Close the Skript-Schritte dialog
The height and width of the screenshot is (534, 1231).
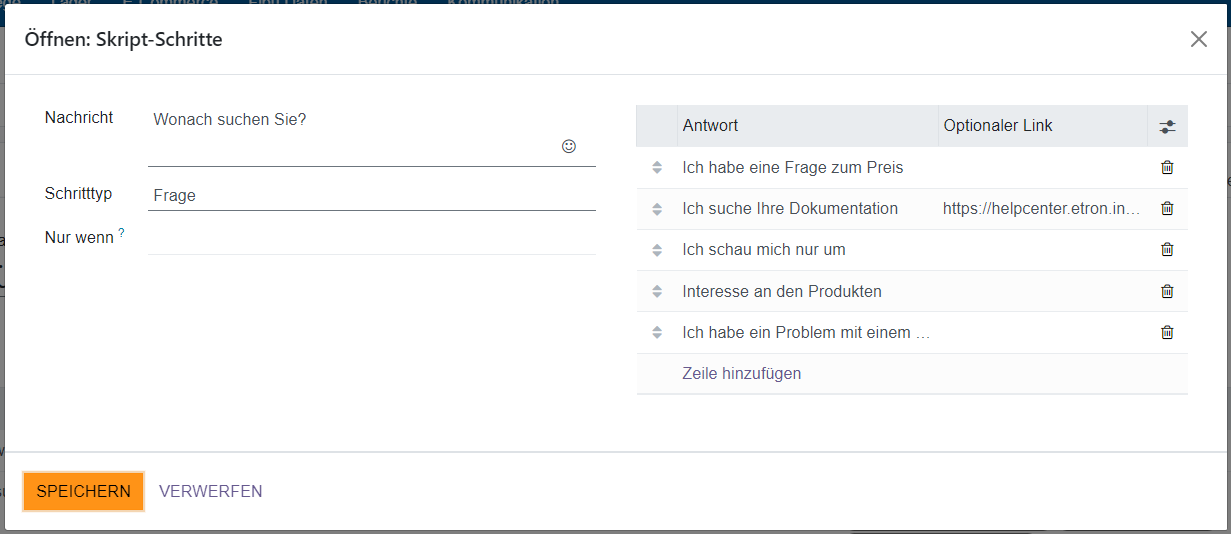point(1198,39)
